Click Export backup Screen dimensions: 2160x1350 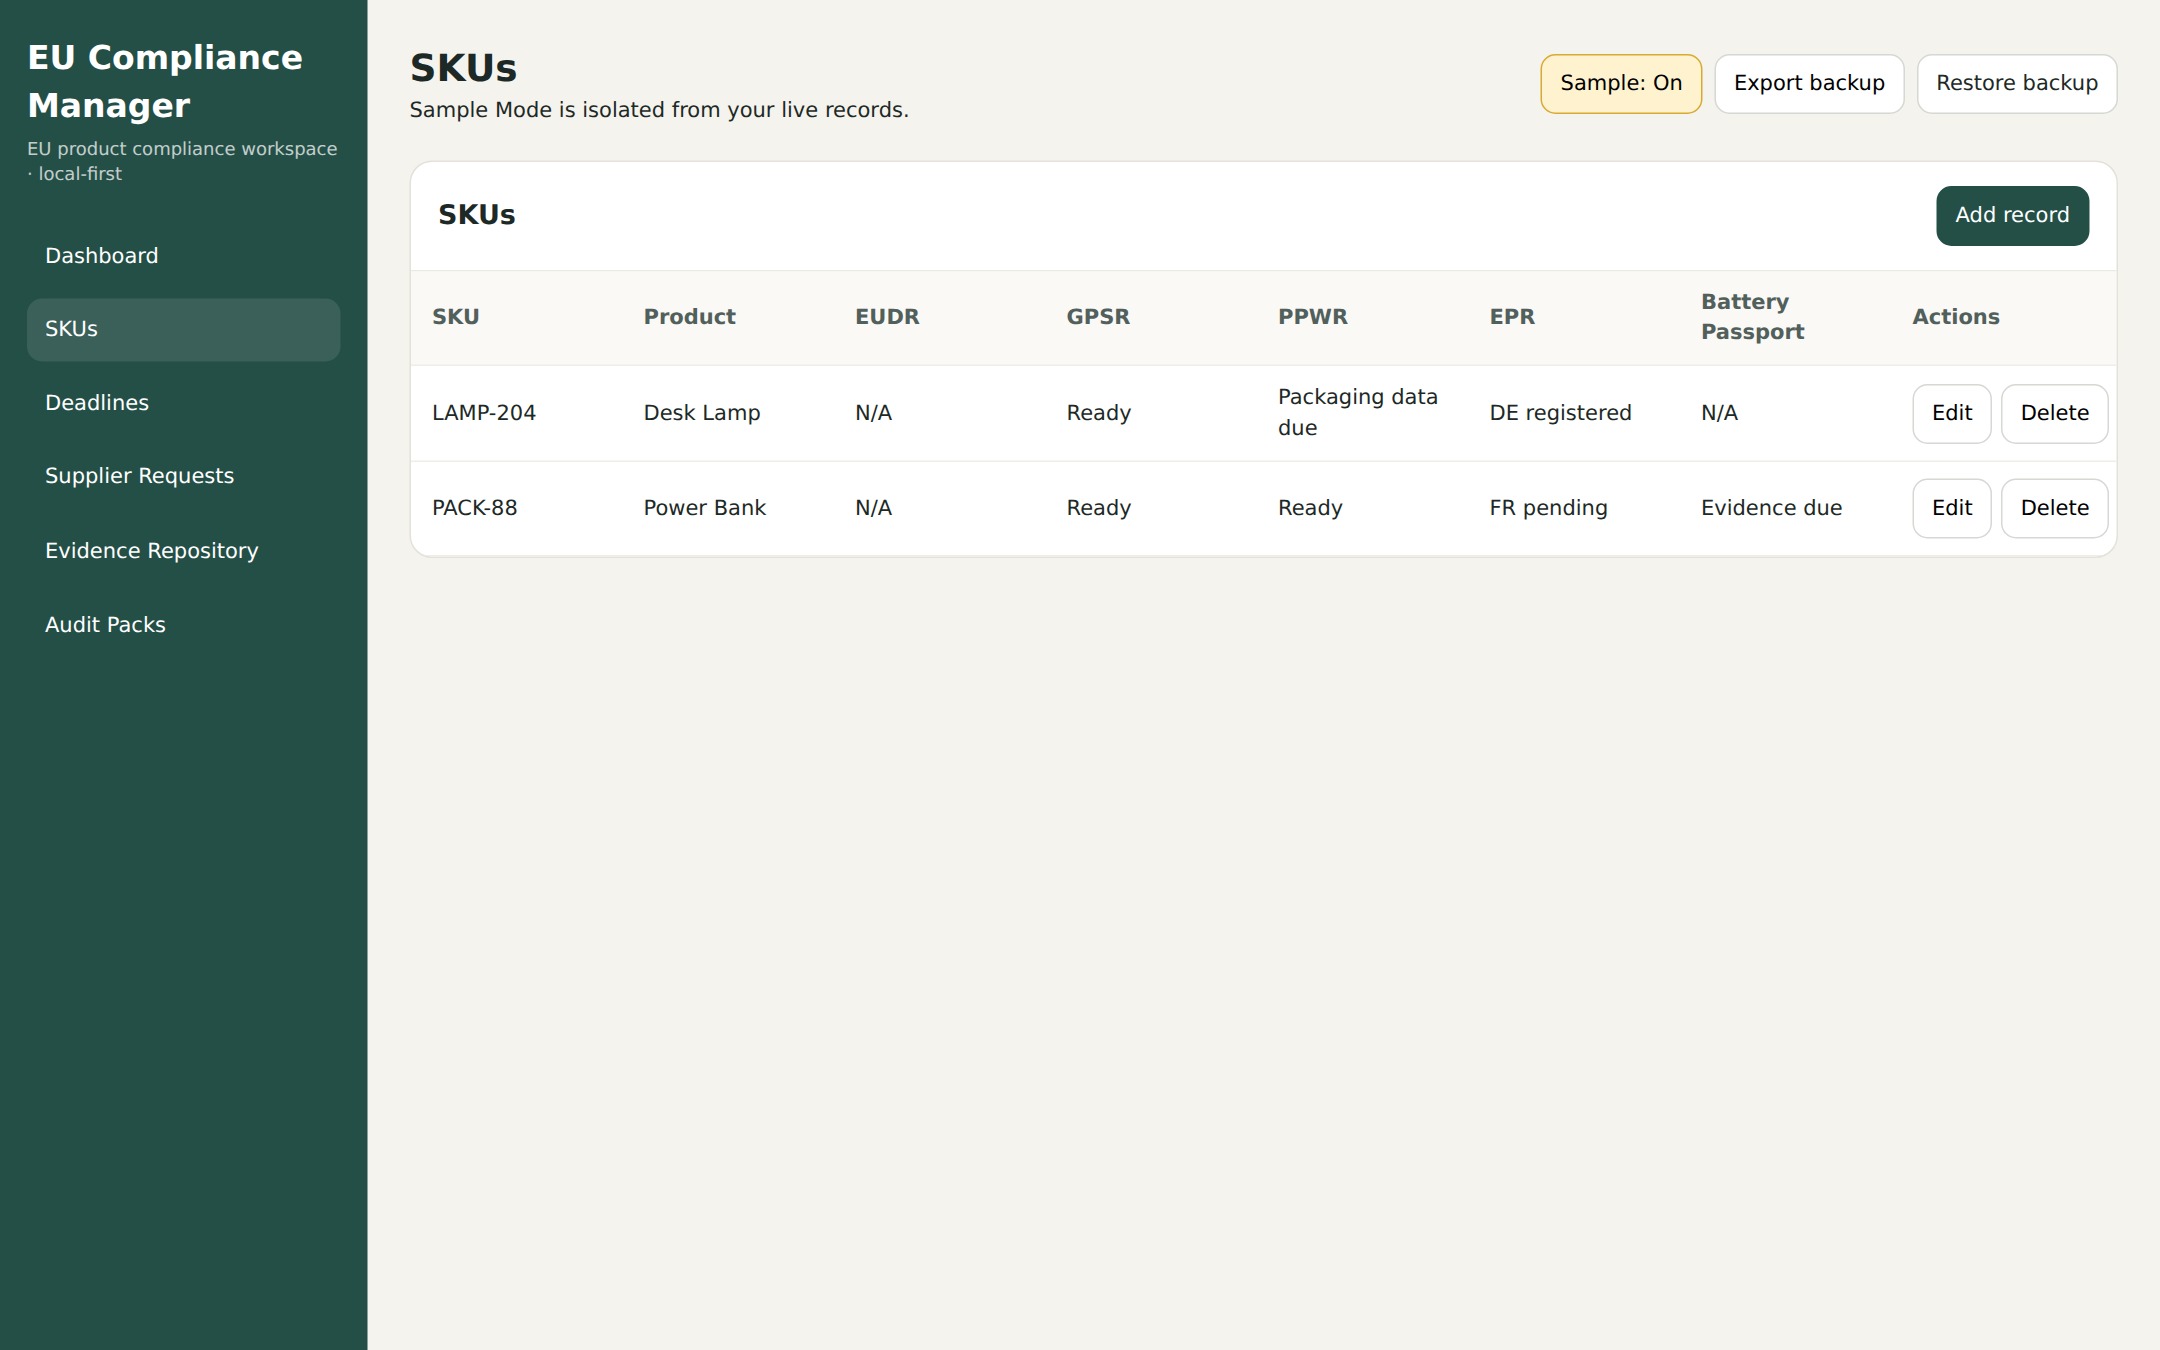pyautogui.click(x=1809, y=84)
